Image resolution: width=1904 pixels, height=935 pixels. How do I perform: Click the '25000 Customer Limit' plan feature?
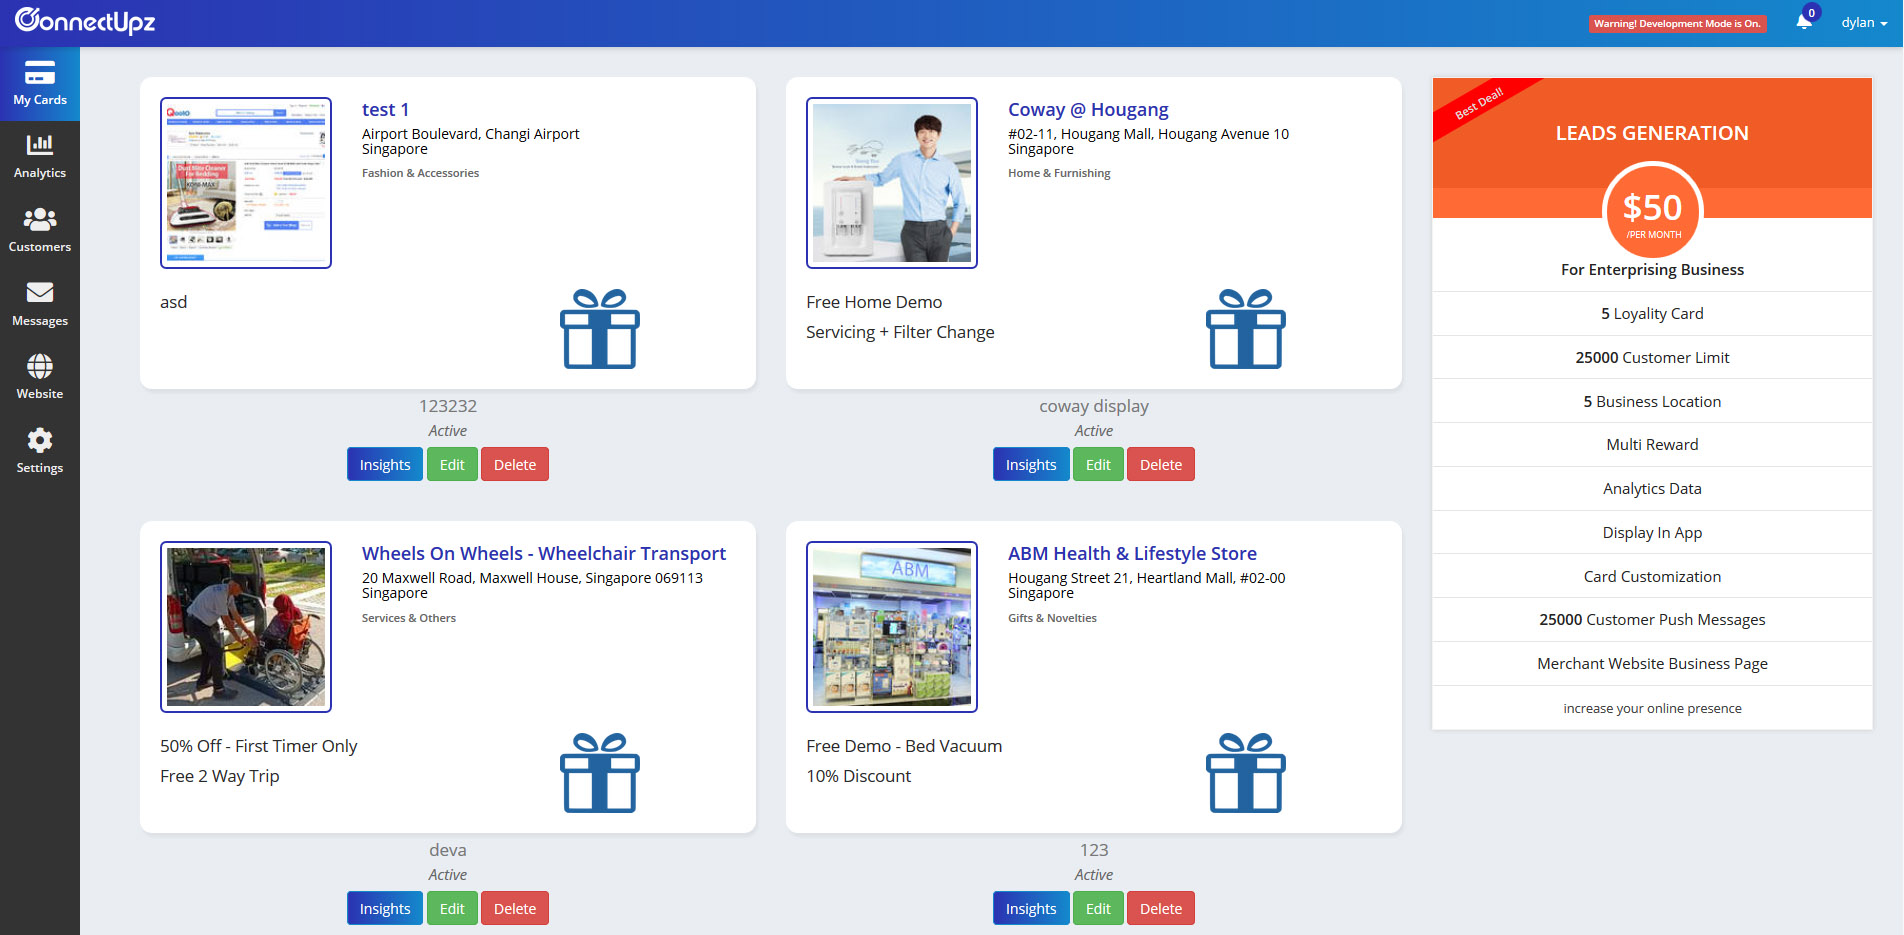(x=1652, y=358)
